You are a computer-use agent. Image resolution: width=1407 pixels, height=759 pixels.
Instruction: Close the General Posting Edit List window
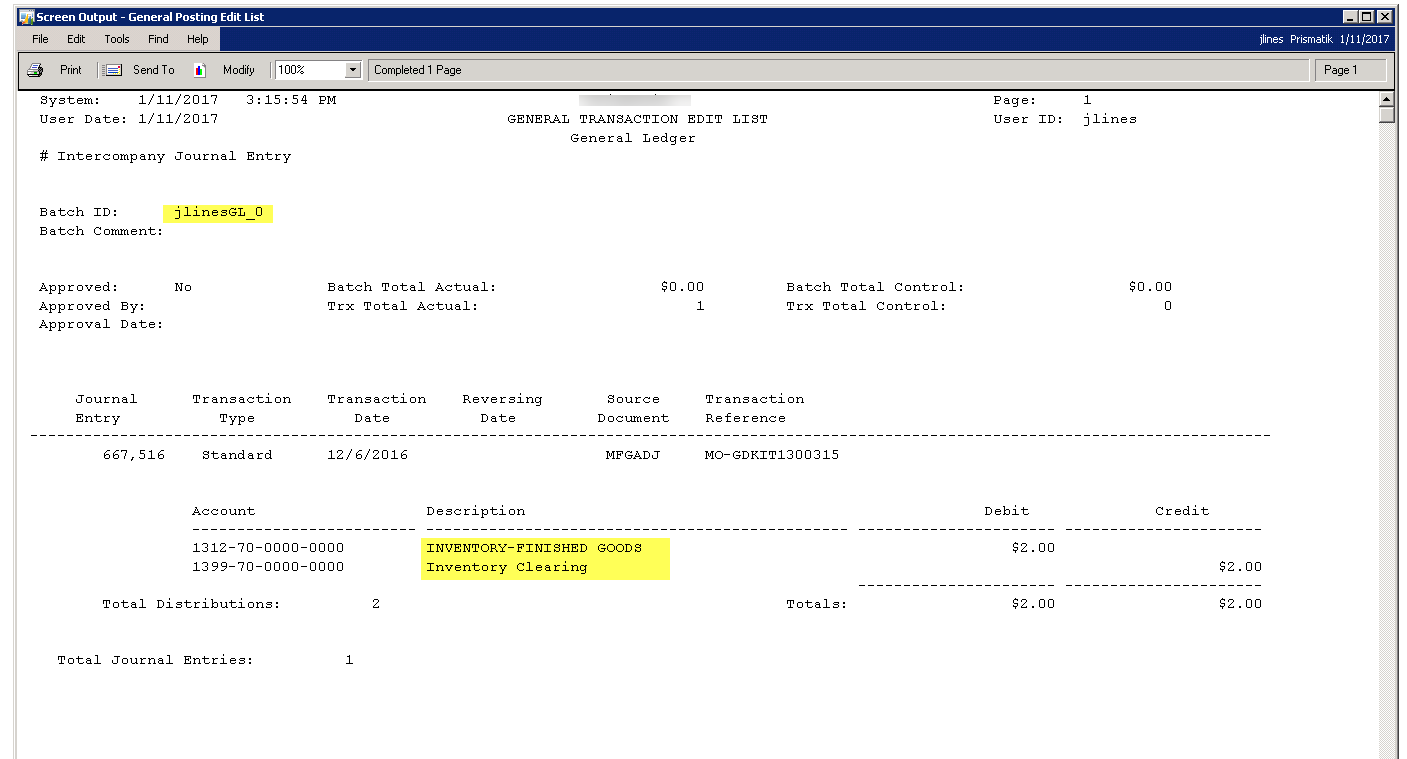[1384, 17]
